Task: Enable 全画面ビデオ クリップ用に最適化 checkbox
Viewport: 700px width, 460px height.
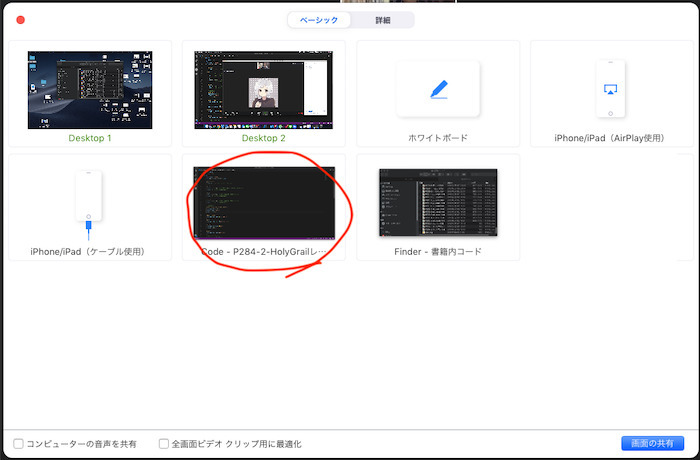Action: point(164,443)
